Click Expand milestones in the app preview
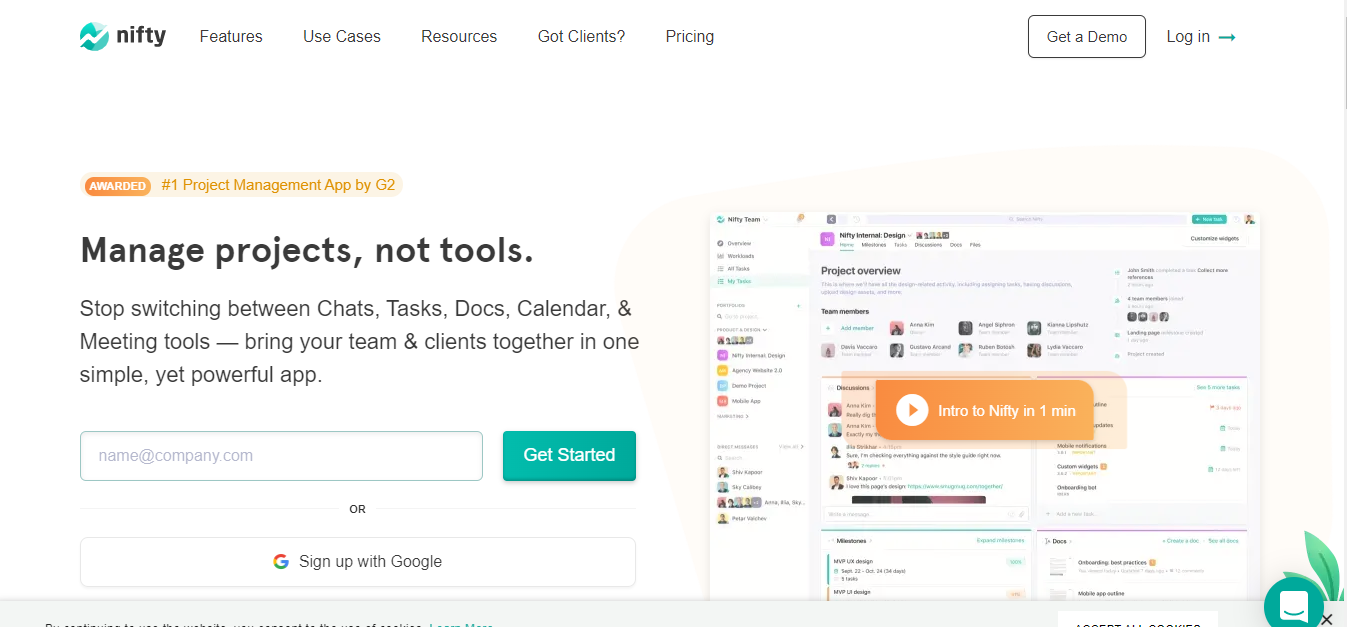 (1001, 540)
